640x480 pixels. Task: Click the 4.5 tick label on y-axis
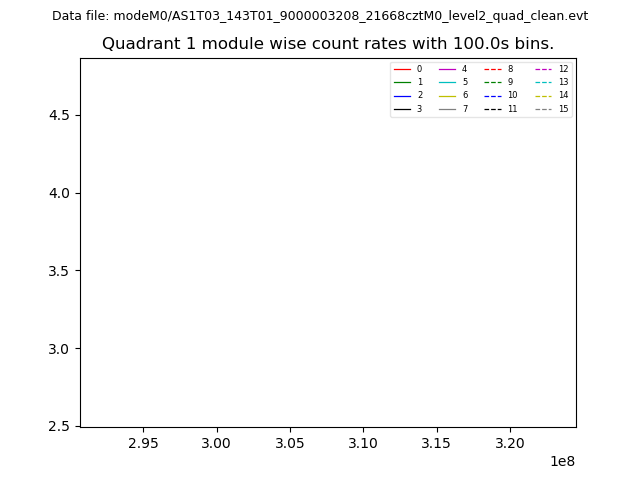(59, 115)
